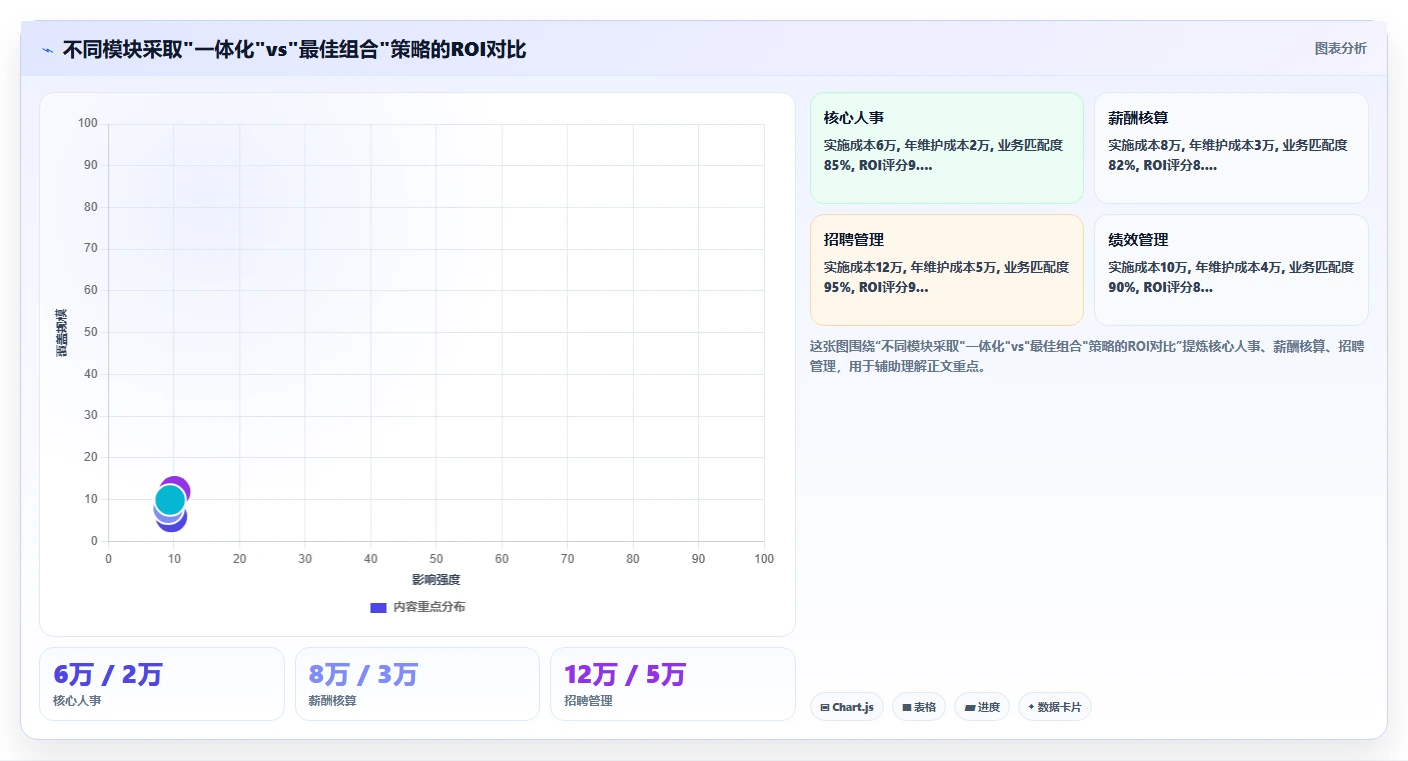The image size is (1408, 761).
Task: Click the 6万 / 2万 stat card
Action: pos(162,684)
